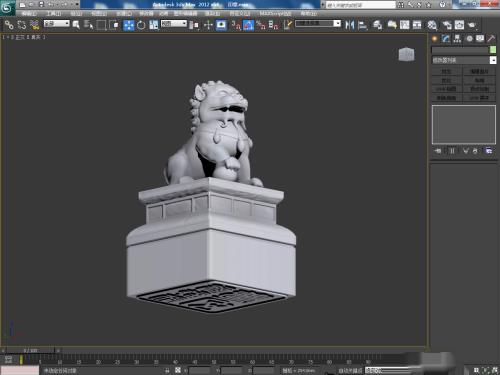Click the ViewCube in the viewport corner
This screenshot has height=375, width=500.
click(406, 54)
